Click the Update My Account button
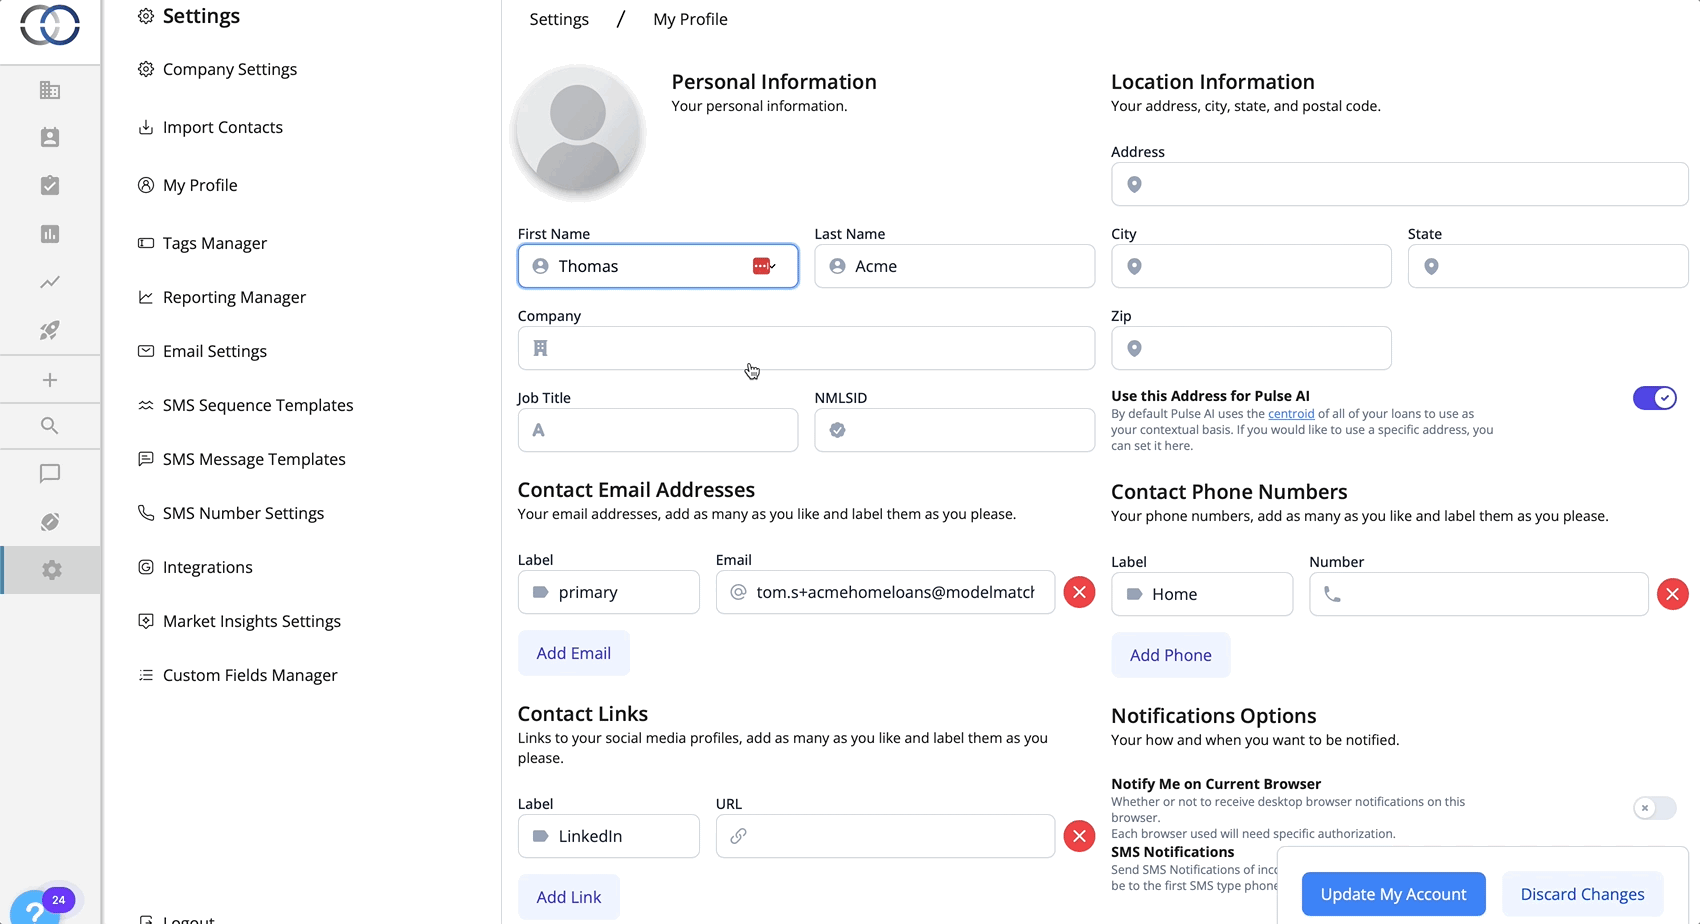This screenshot has height=924, width=1700. tap(1393, 894)
